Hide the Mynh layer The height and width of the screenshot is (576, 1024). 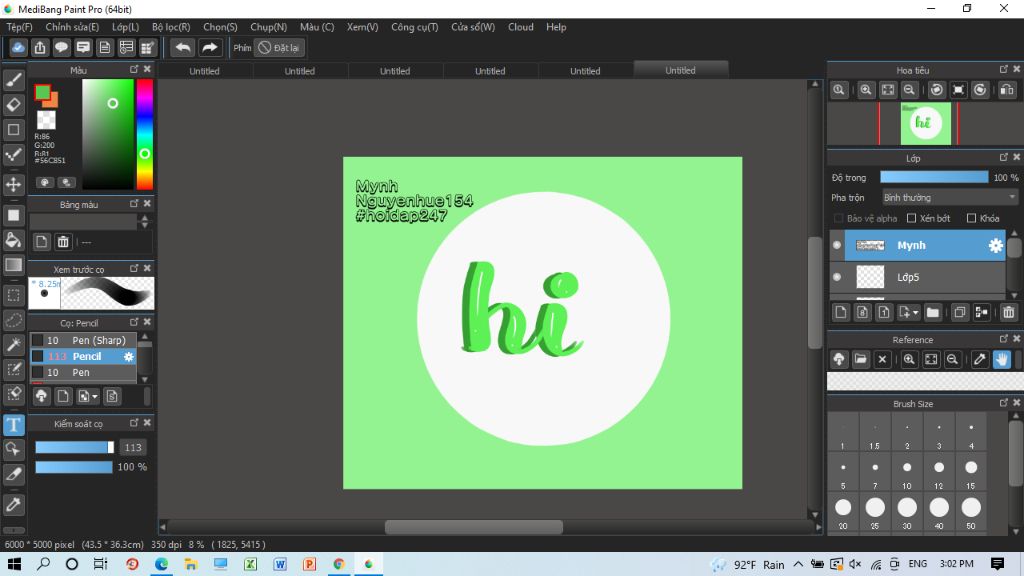[x=837, y=246]
